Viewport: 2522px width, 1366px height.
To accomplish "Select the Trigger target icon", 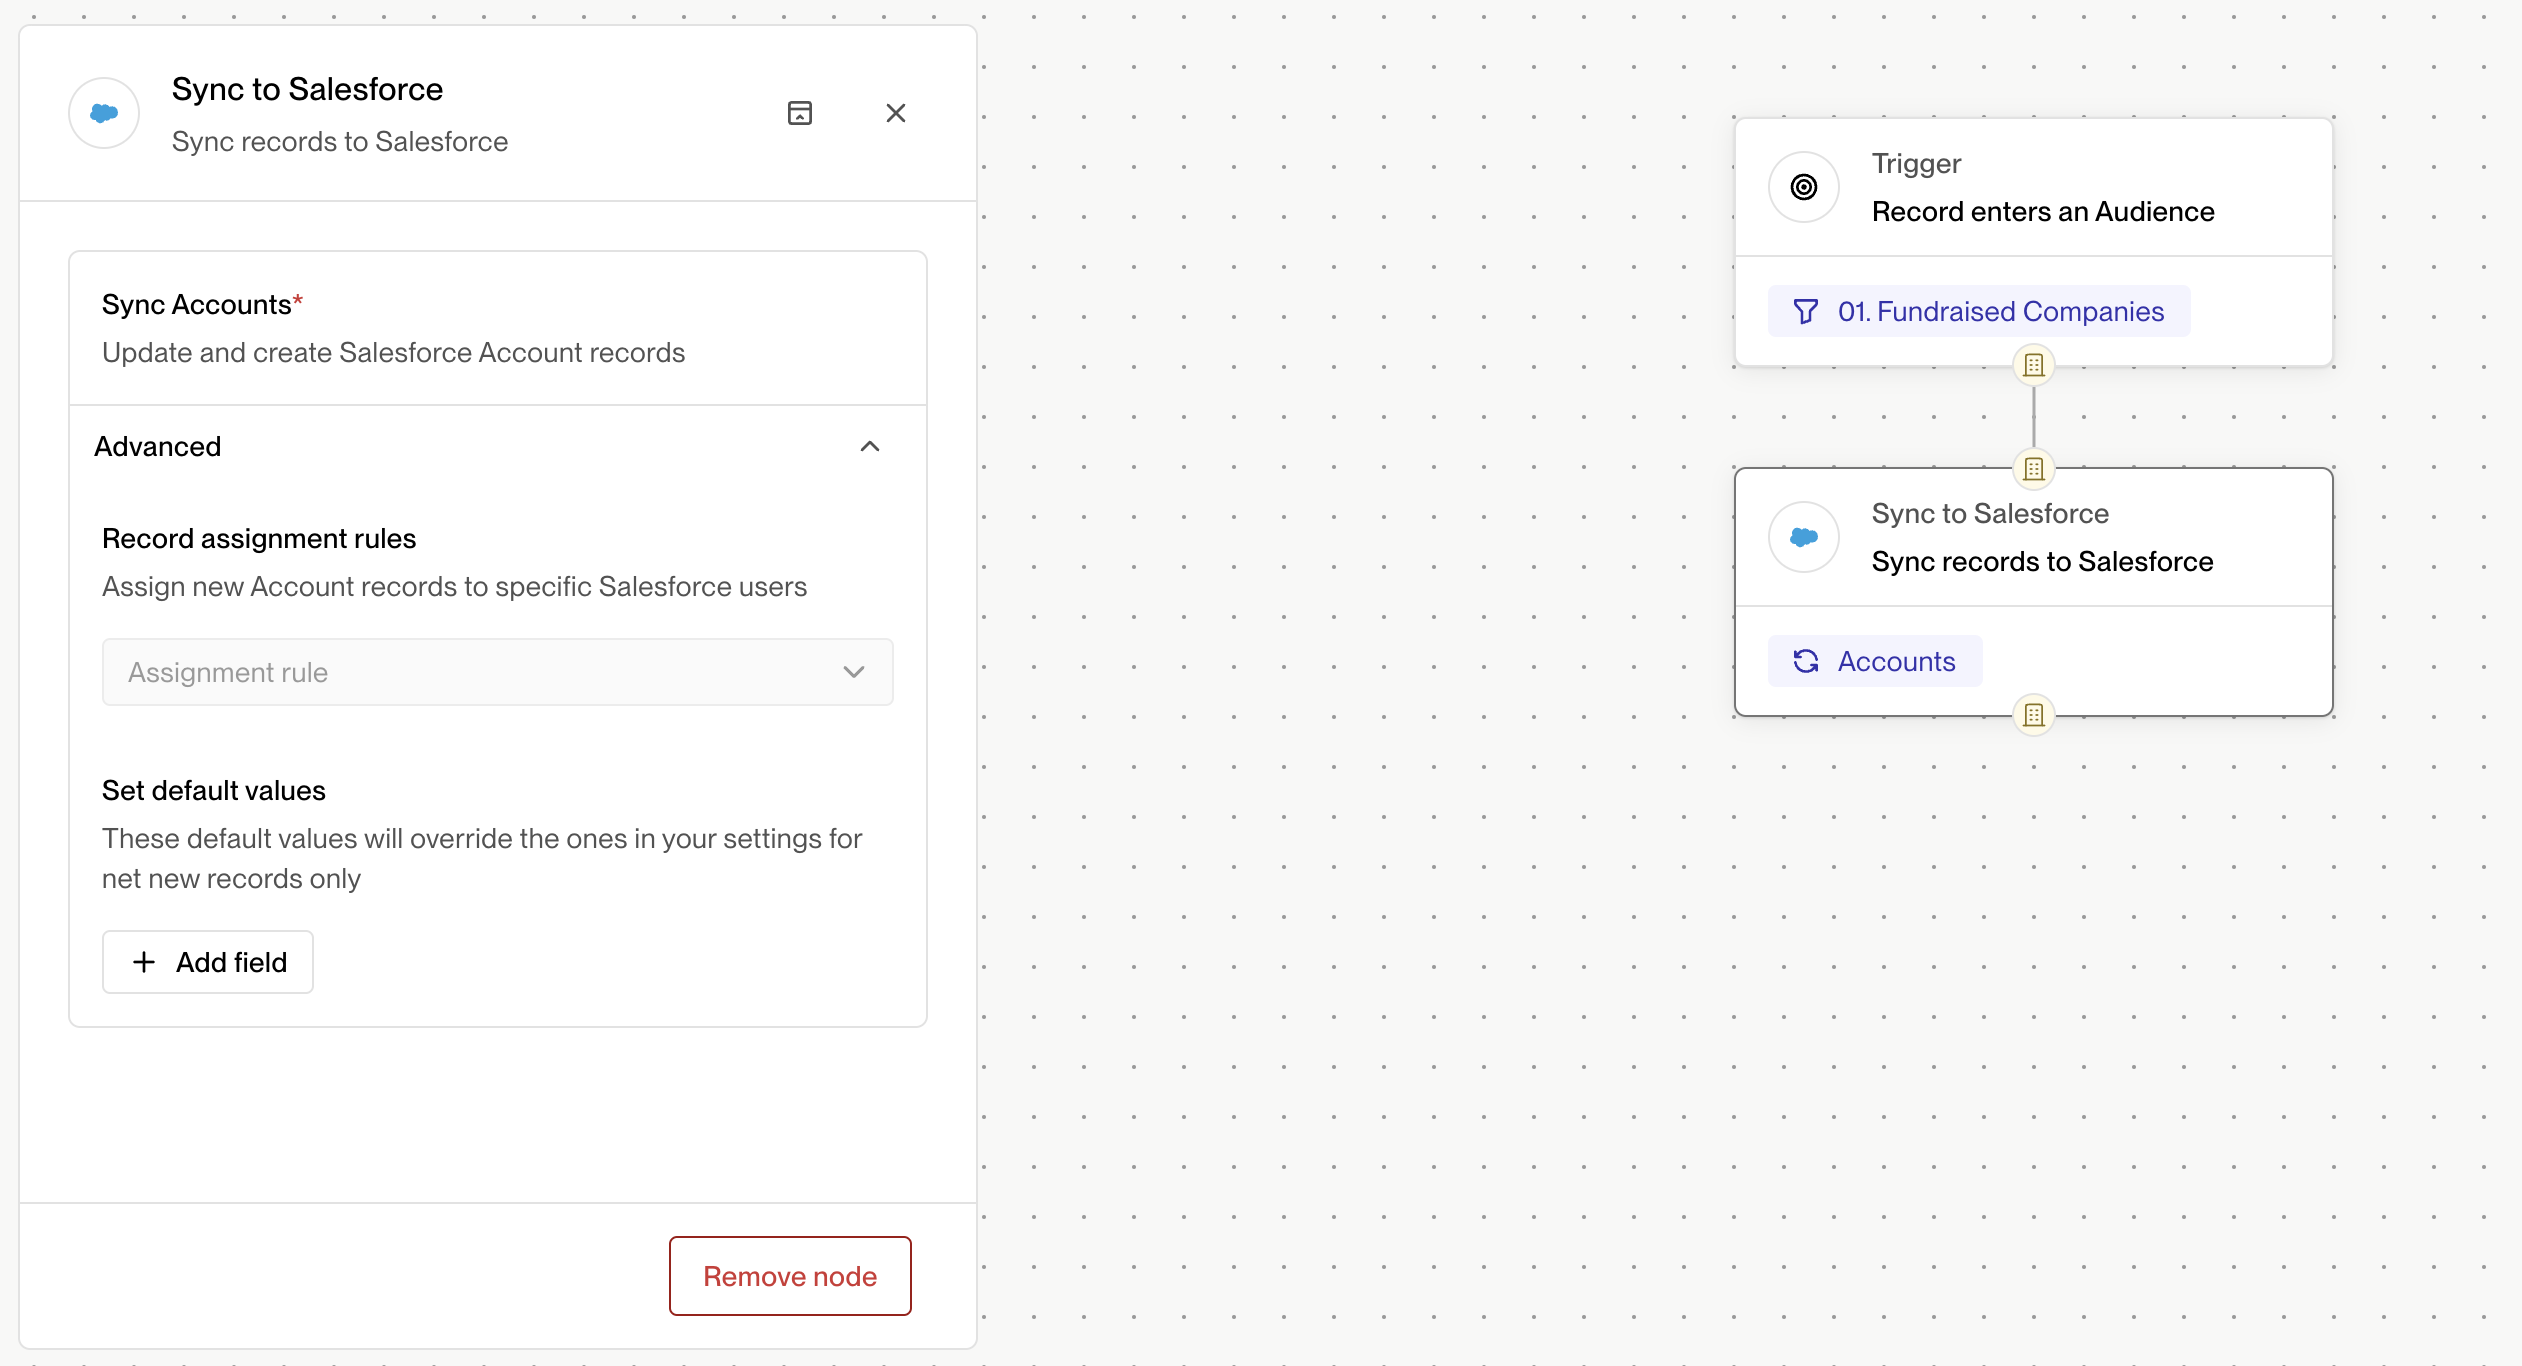I will click(x=1804, y=187).
